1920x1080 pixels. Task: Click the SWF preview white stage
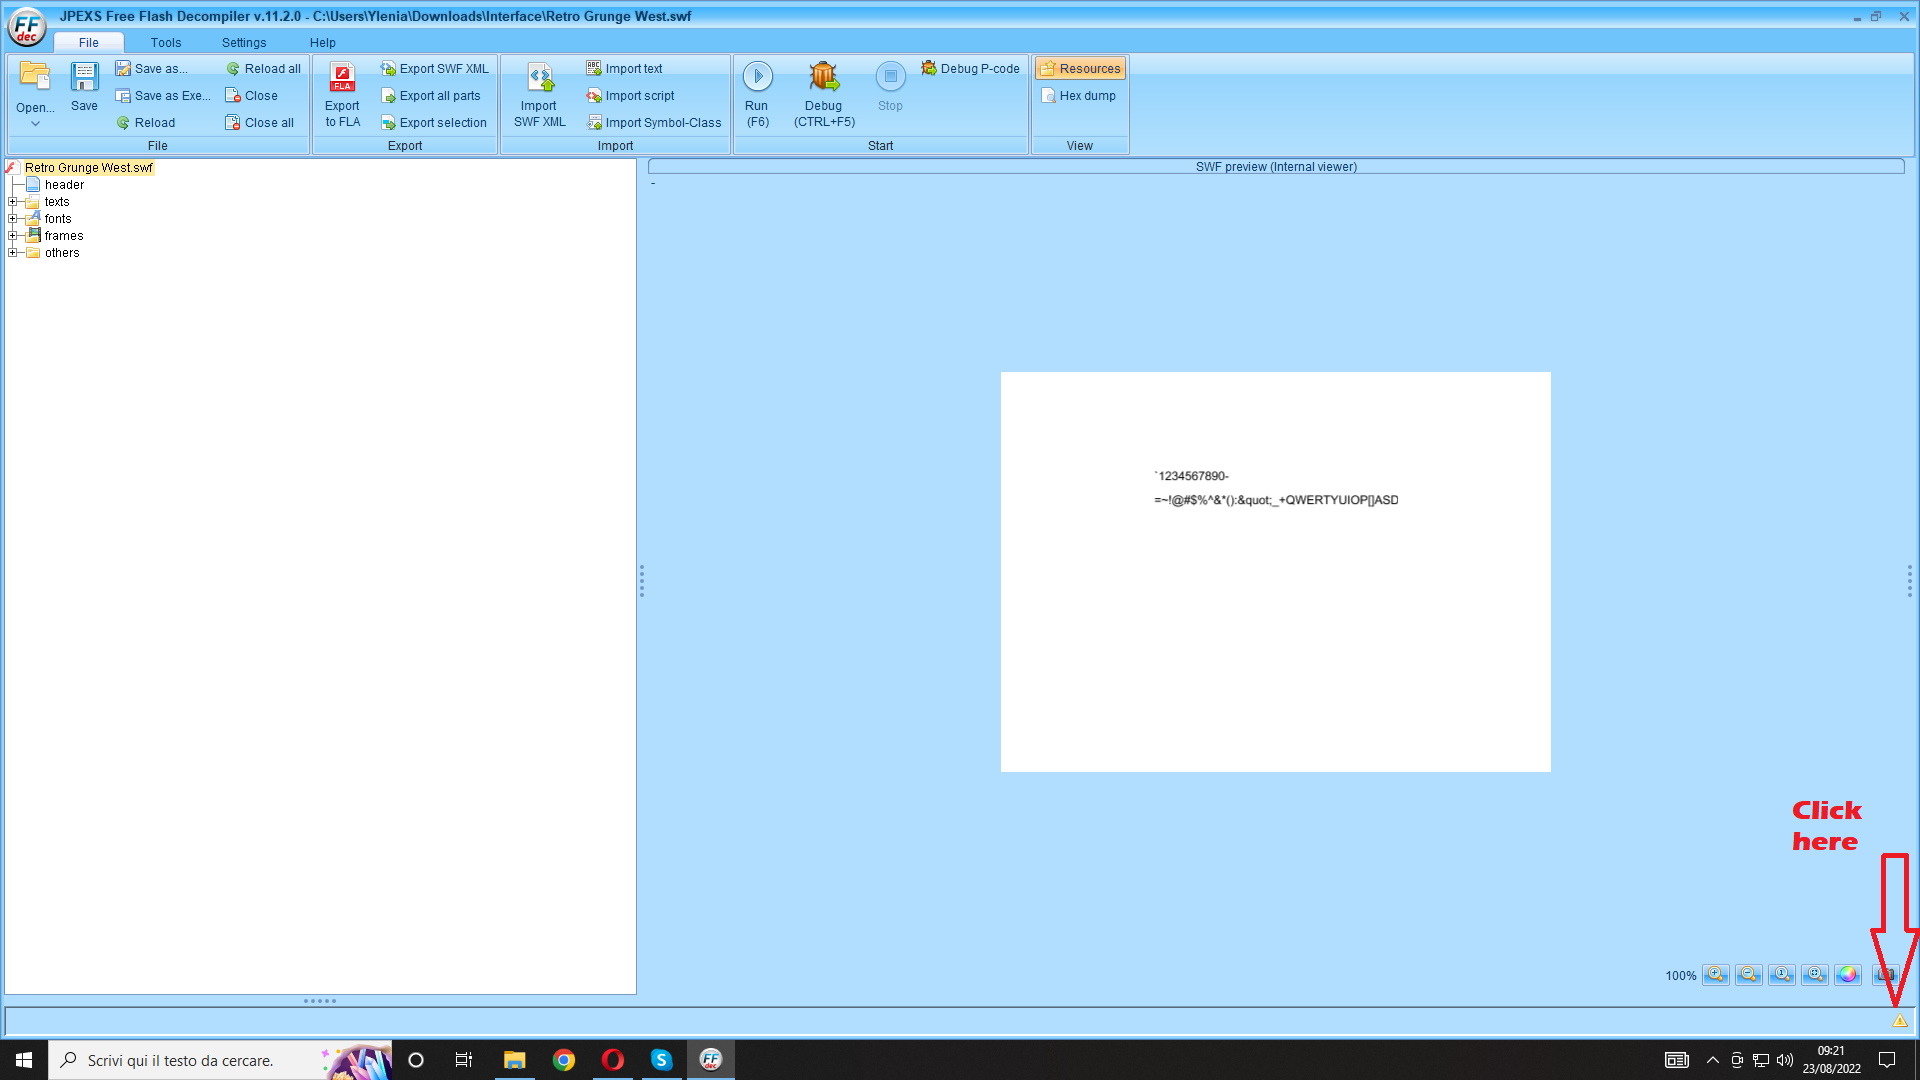click(1276, 572)
